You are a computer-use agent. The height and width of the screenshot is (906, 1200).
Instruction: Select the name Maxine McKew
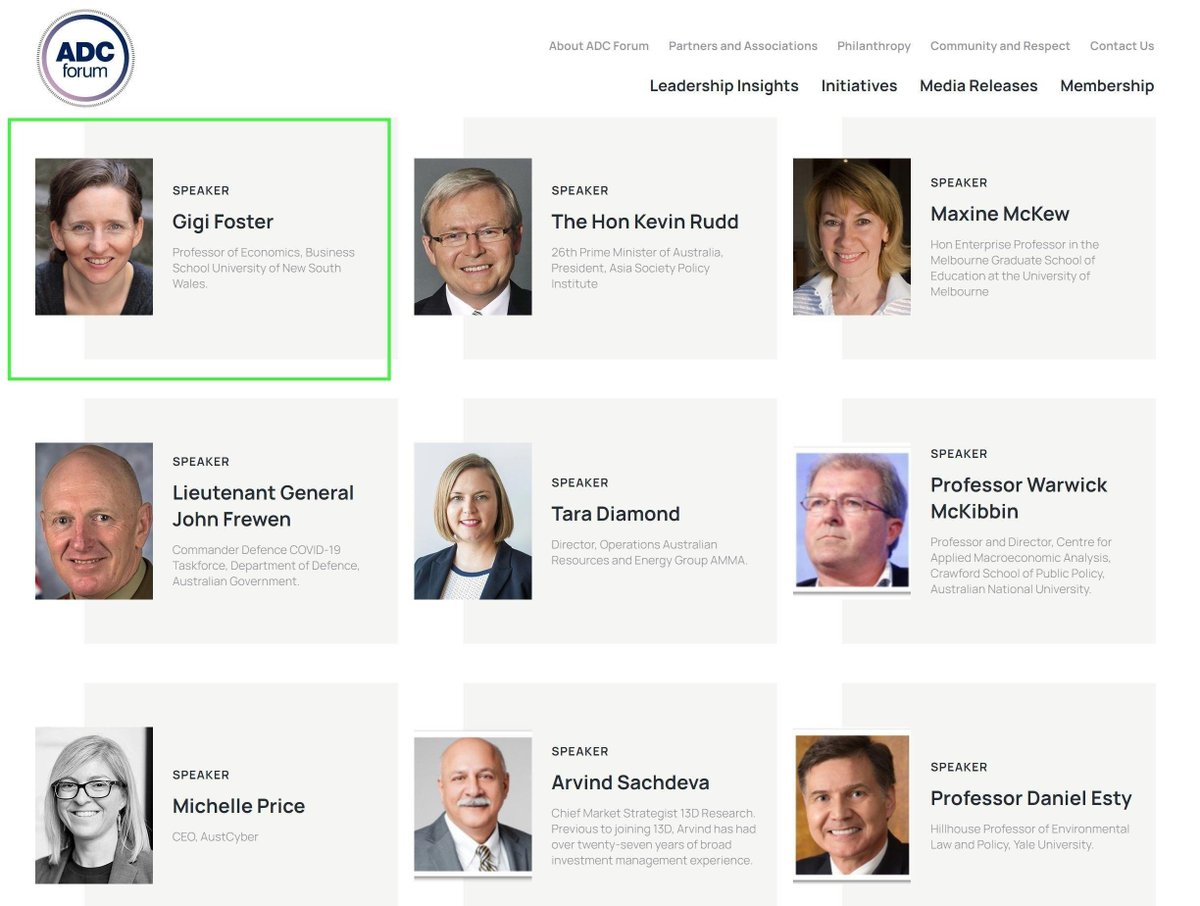(x=1000, y=214)
